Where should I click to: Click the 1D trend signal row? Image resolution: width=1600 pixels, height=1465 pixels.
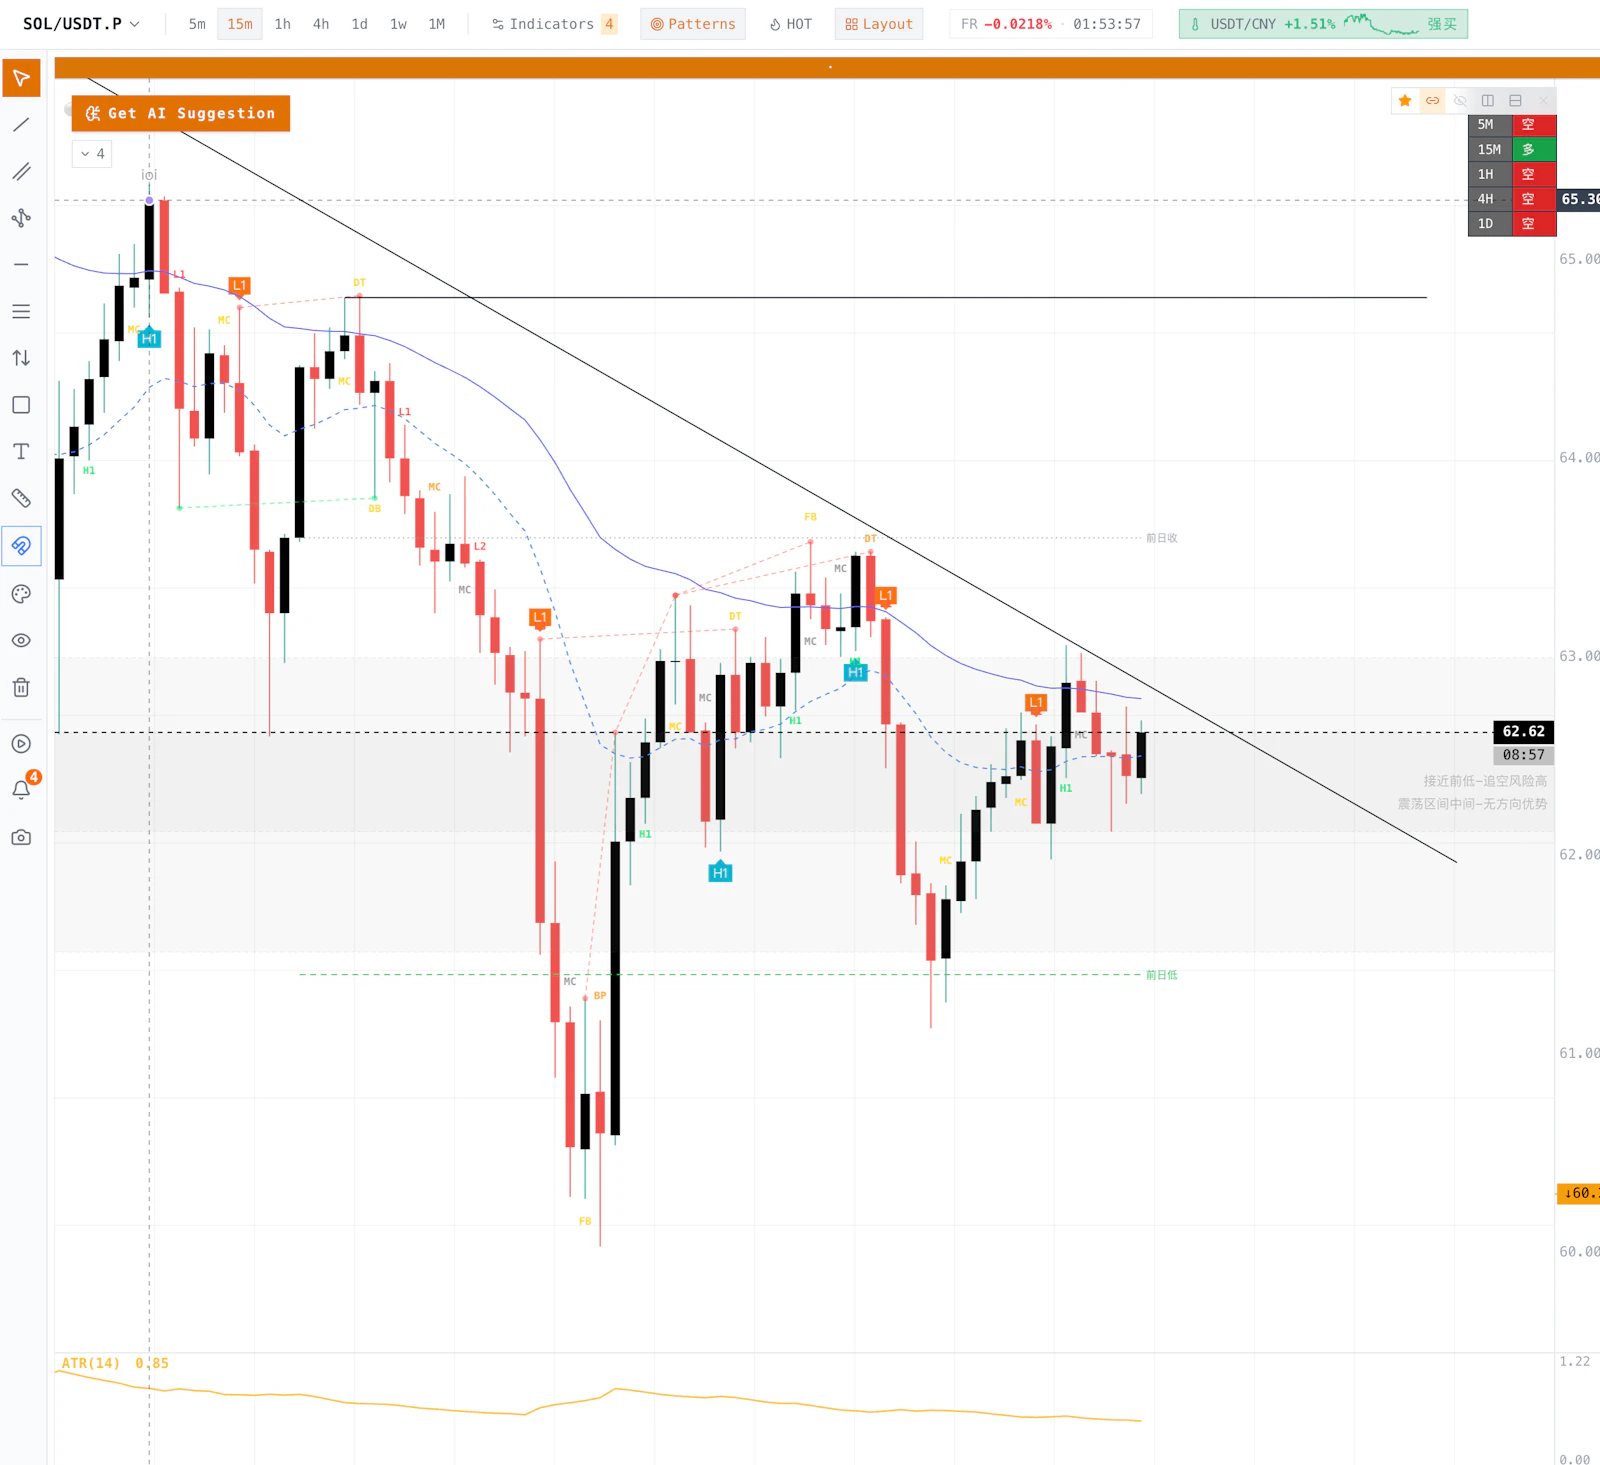pos(1512,224)
